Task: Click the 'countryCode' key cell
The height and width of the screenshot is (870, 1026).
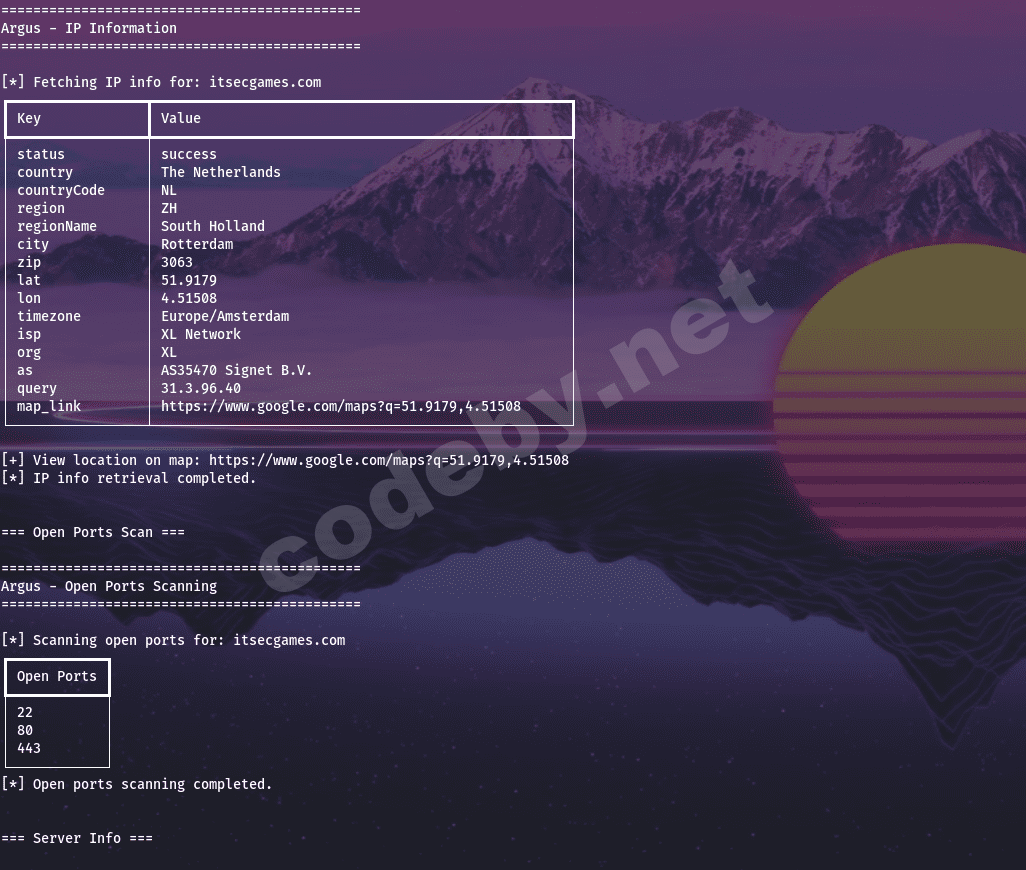Action: coord(61,190)
